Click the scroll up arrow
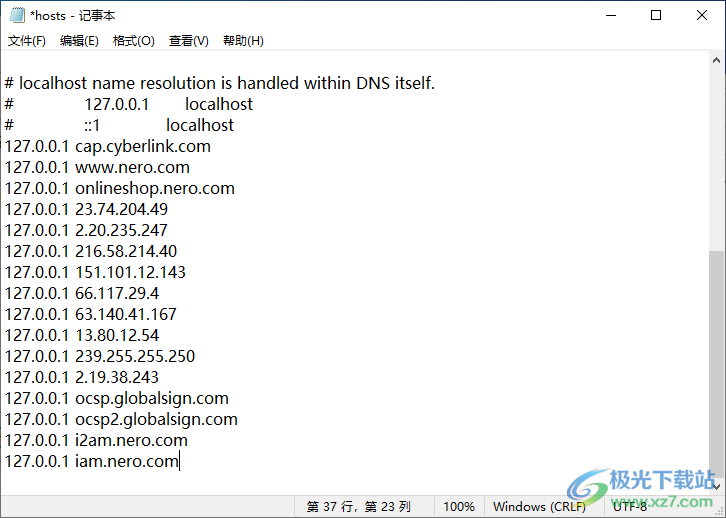This screenshot has height=518, width=726. (x=716, y=60)
